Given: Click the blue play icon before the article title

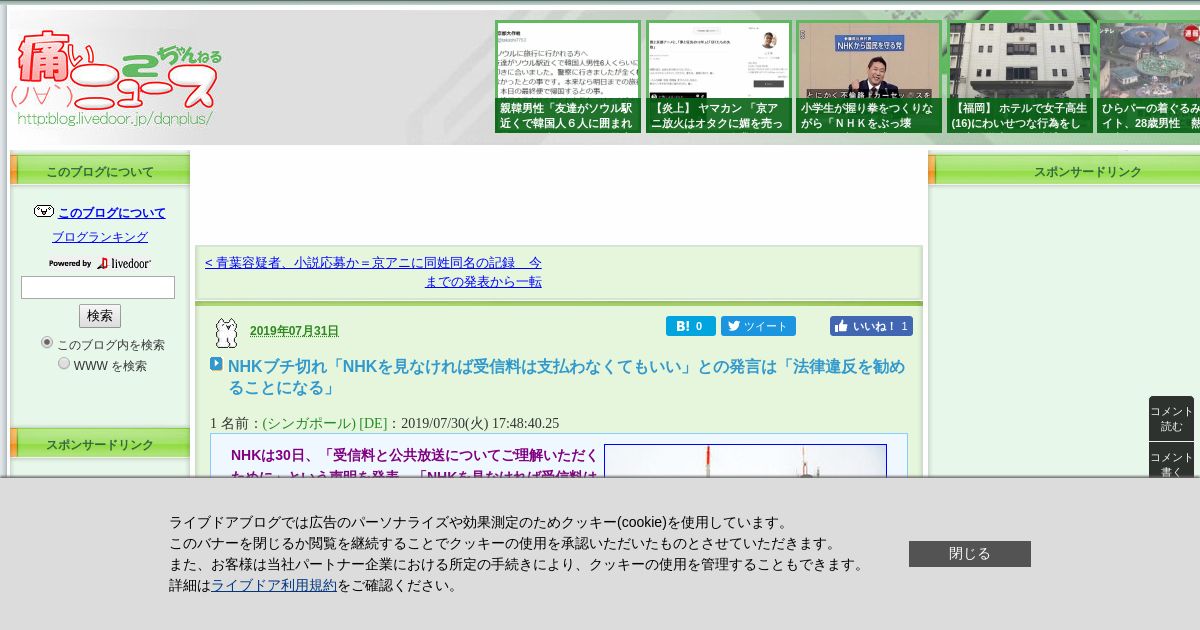Looking at the screenshot, I should (x=216, y=365).
